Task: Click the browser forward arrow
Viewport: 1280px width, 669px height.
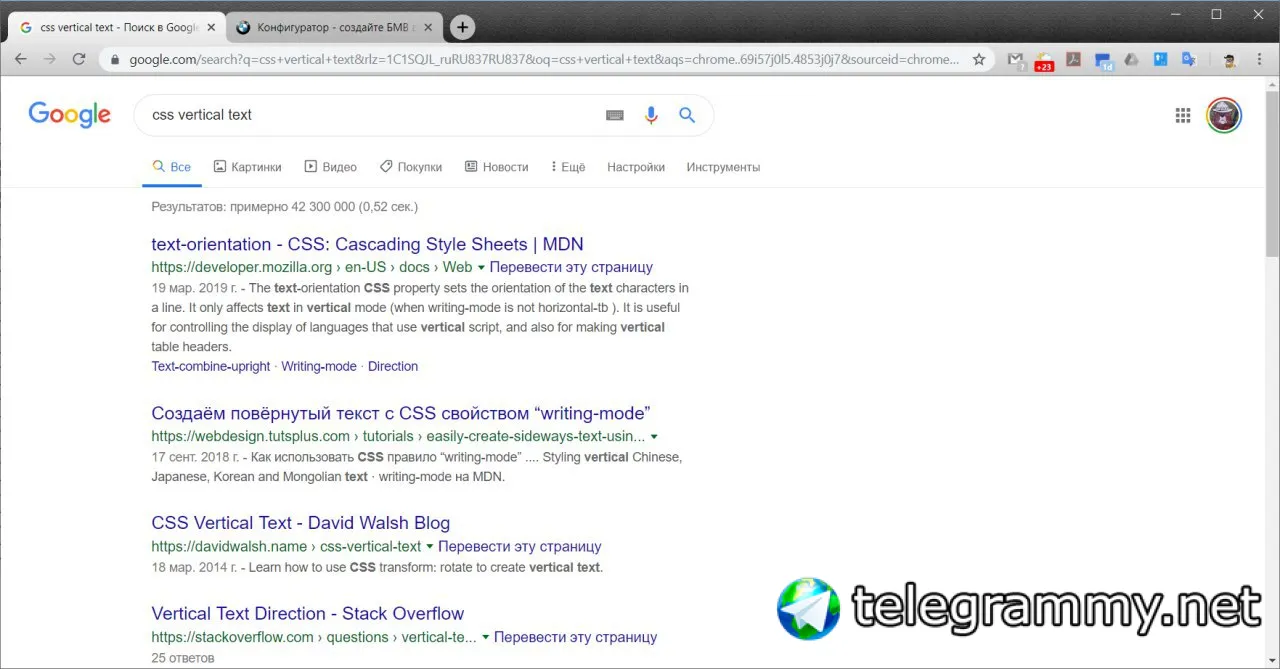Action: click(50, 59)
